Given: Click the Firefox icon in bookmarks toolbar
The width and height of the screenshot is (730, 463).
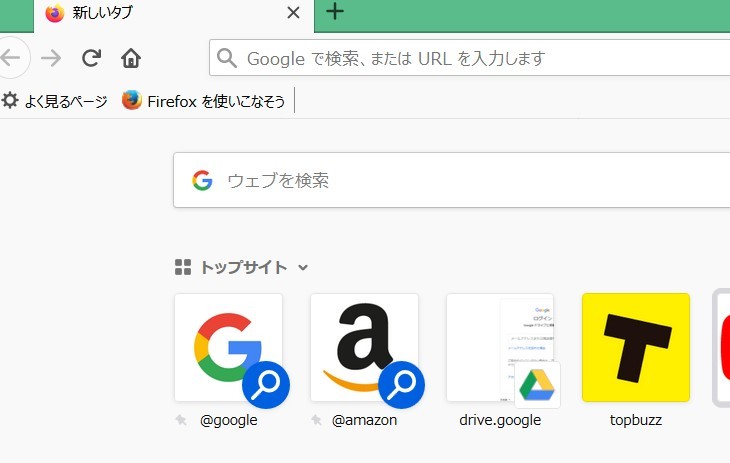Looking at the screenshot, I should (x=132, y=101).
